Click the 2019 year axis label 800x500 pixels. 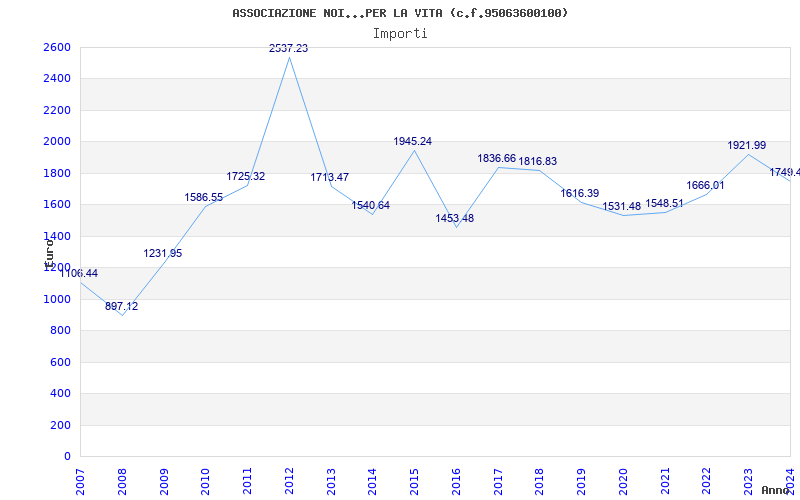coord(581,482)
